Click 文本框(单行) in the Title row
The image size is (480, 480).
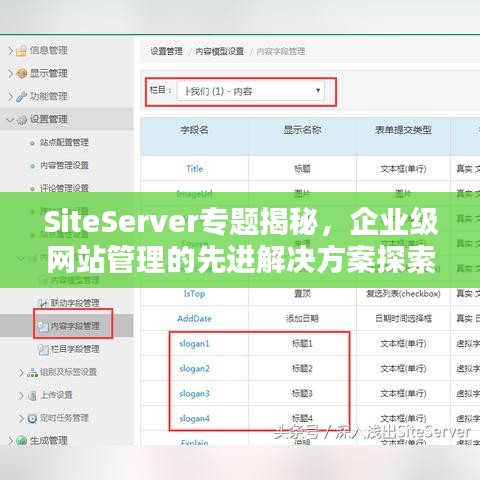[403, 169]
